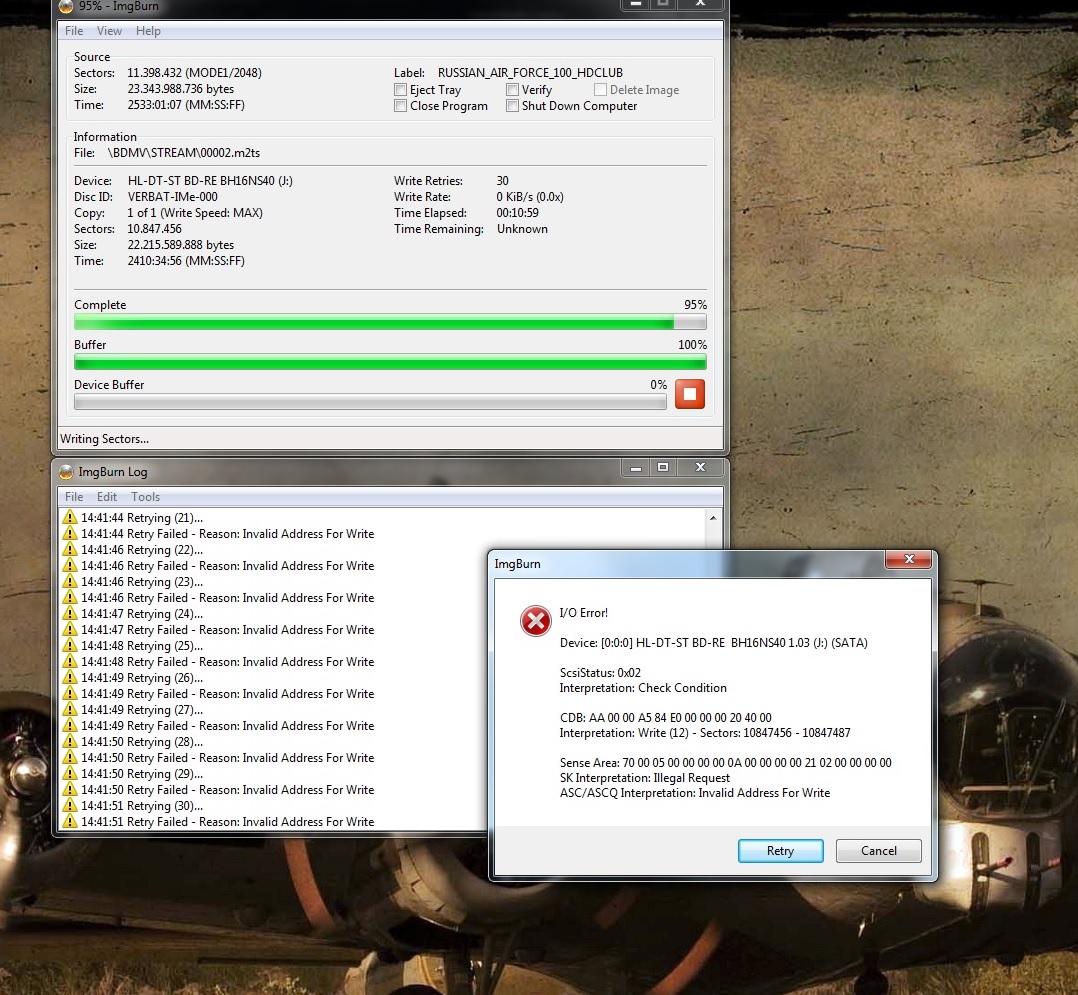Click the CDB hex line in error dialog

[666, 717]
